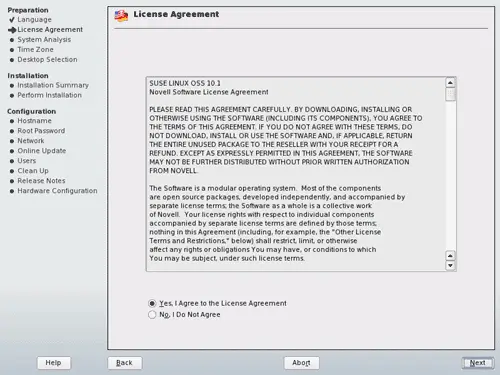Viewport: 500px width, 375px height.
Task: Click the bullet icon beside Hostname
Action: coord(12,121)
